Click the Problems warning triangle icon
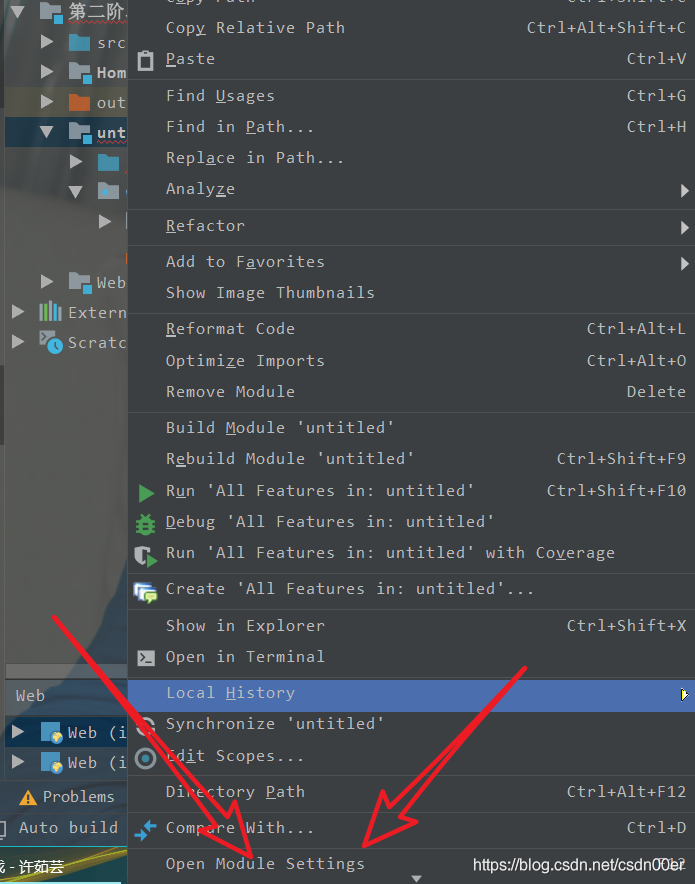Image resolution: width=695 pixels, height=884 pixels. pos(28,798)
